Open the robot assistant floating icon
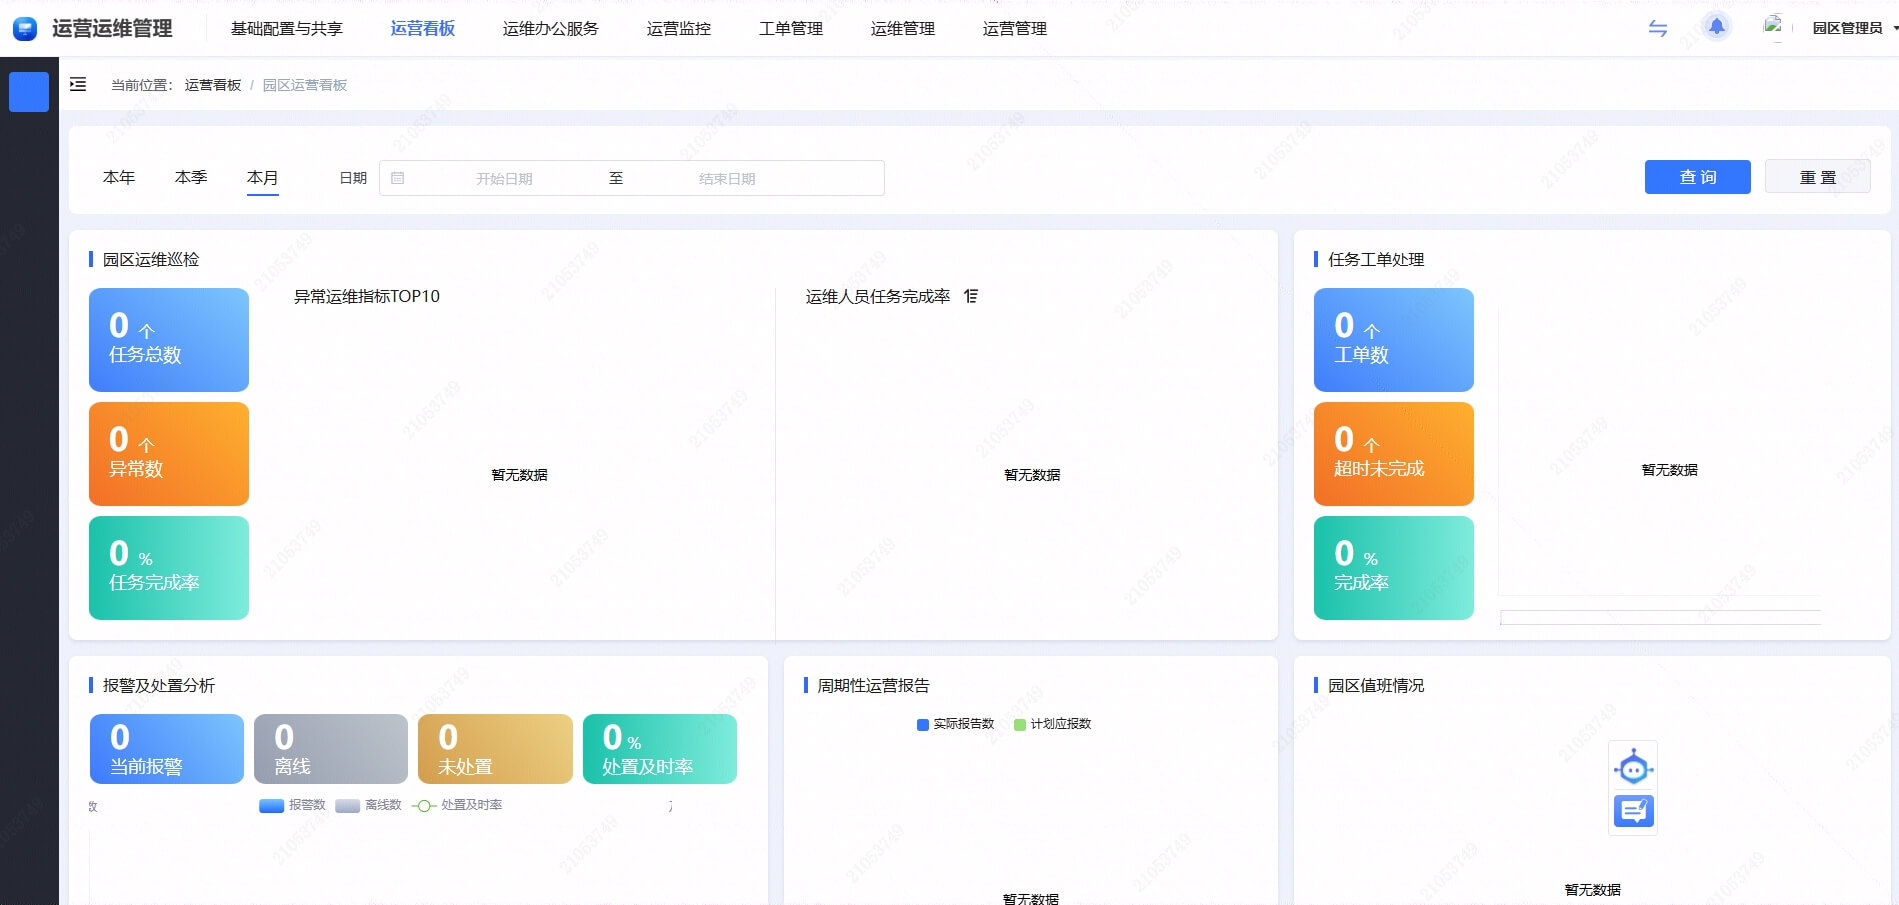The image size is (1899, 905). [1634, 768]
